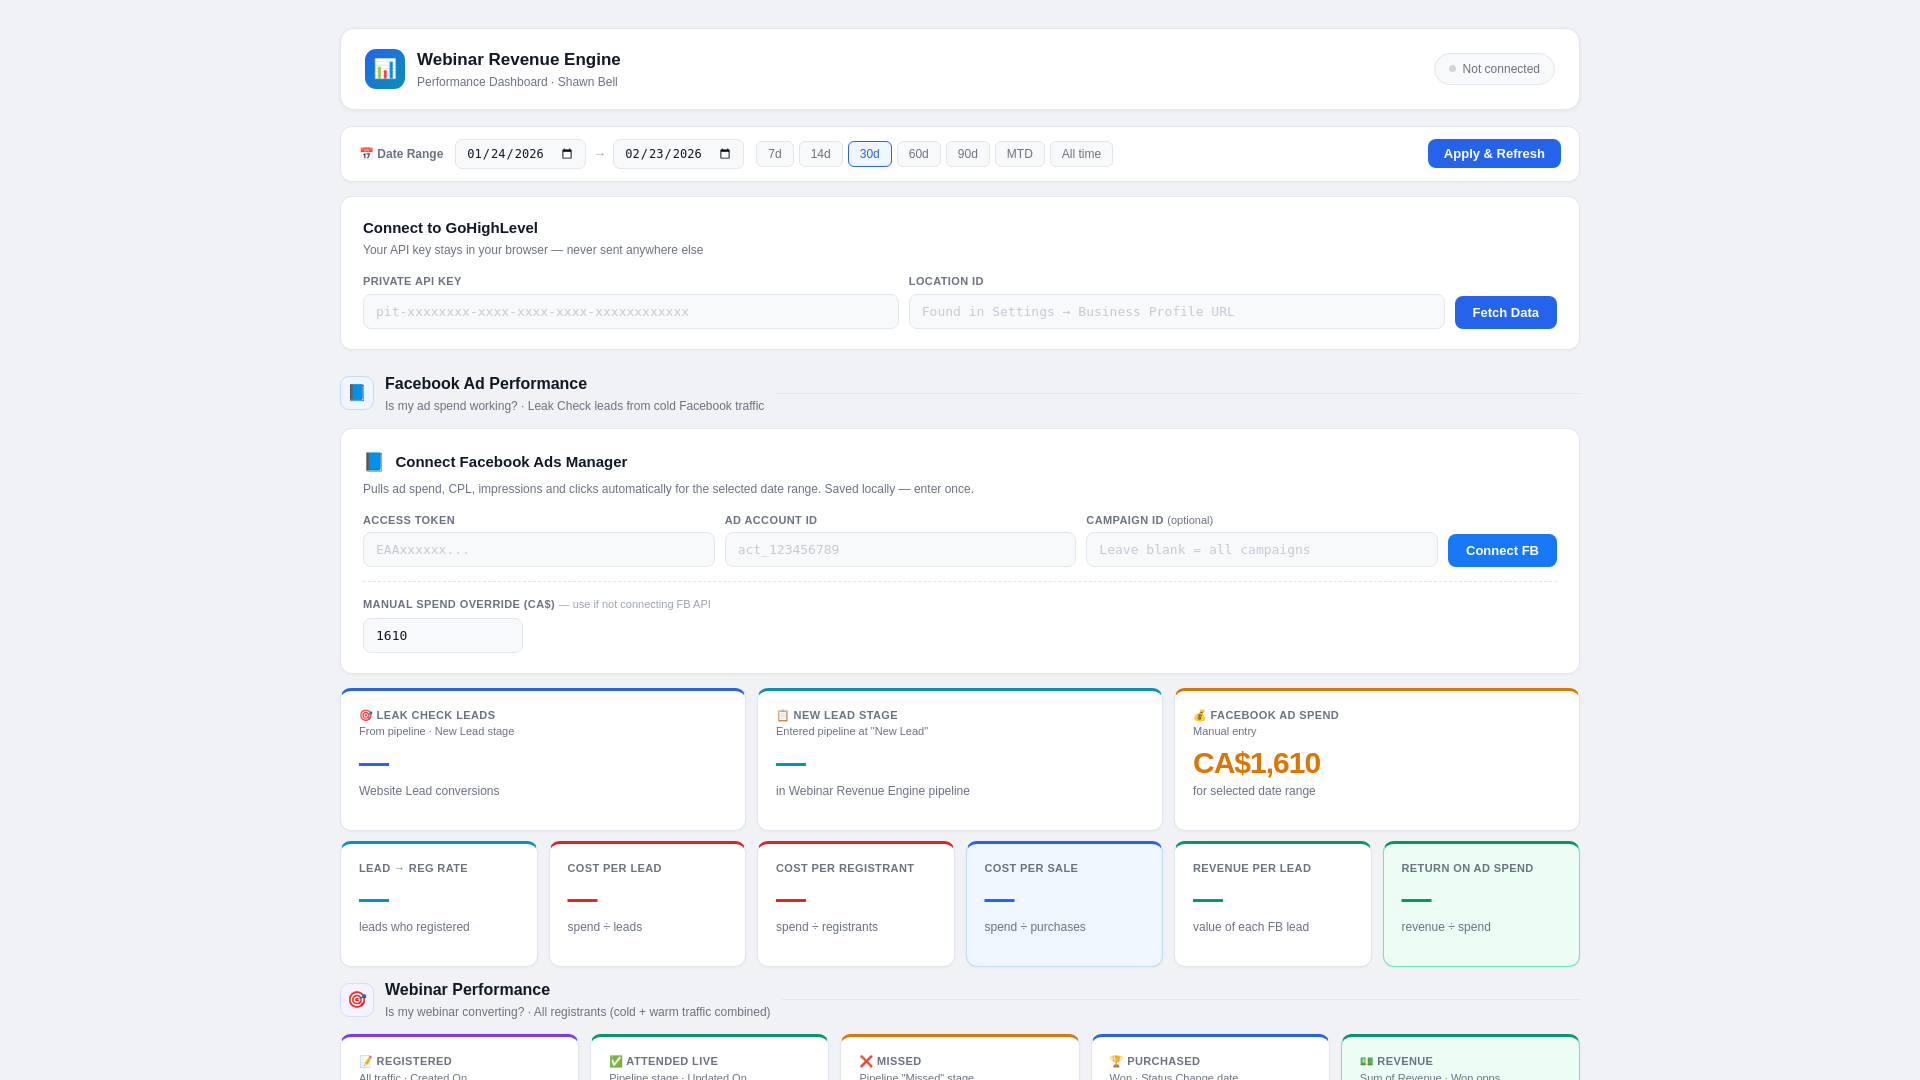Click the Facebook Ad Performance section book icon
1920x1080 pixels.
pos(357,393)
